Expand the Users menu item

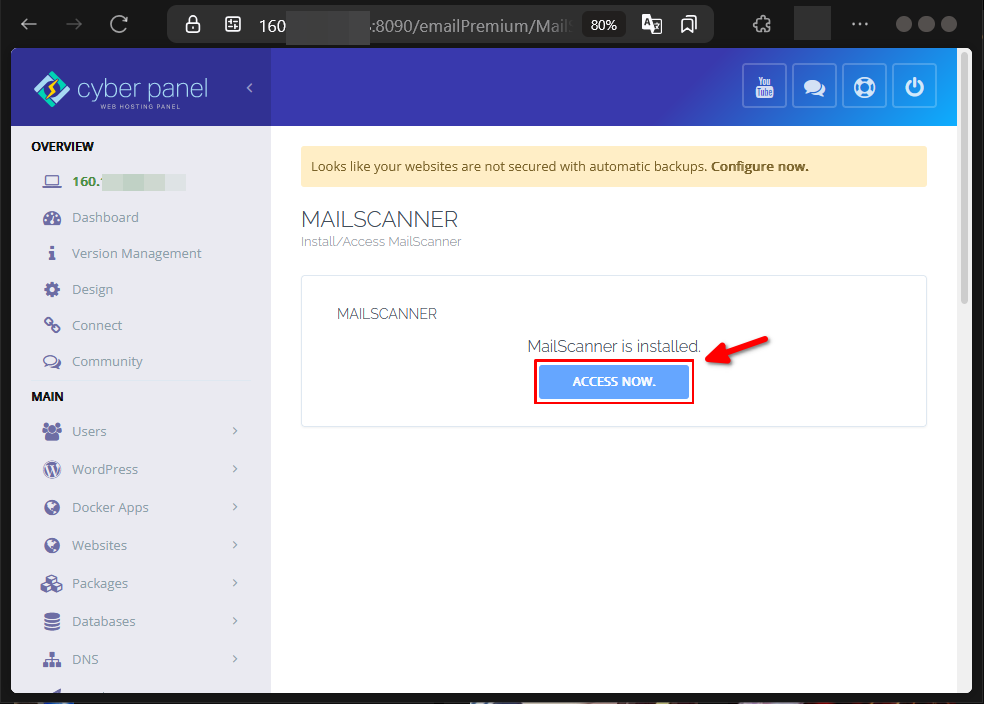tap(141, 431)
